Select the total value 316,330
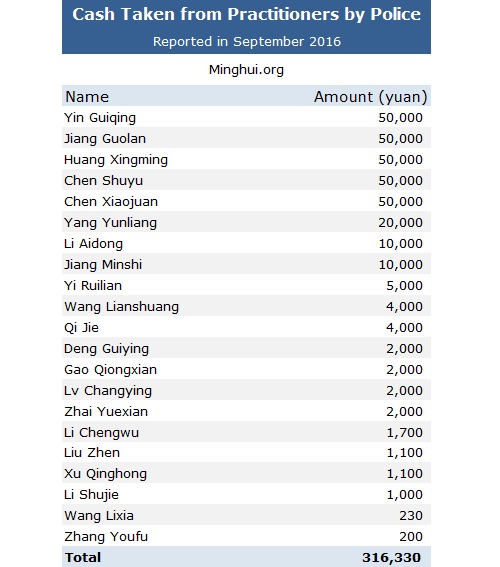Image resolution: width=500 pixels, height=567 pixels. point(392,557)
